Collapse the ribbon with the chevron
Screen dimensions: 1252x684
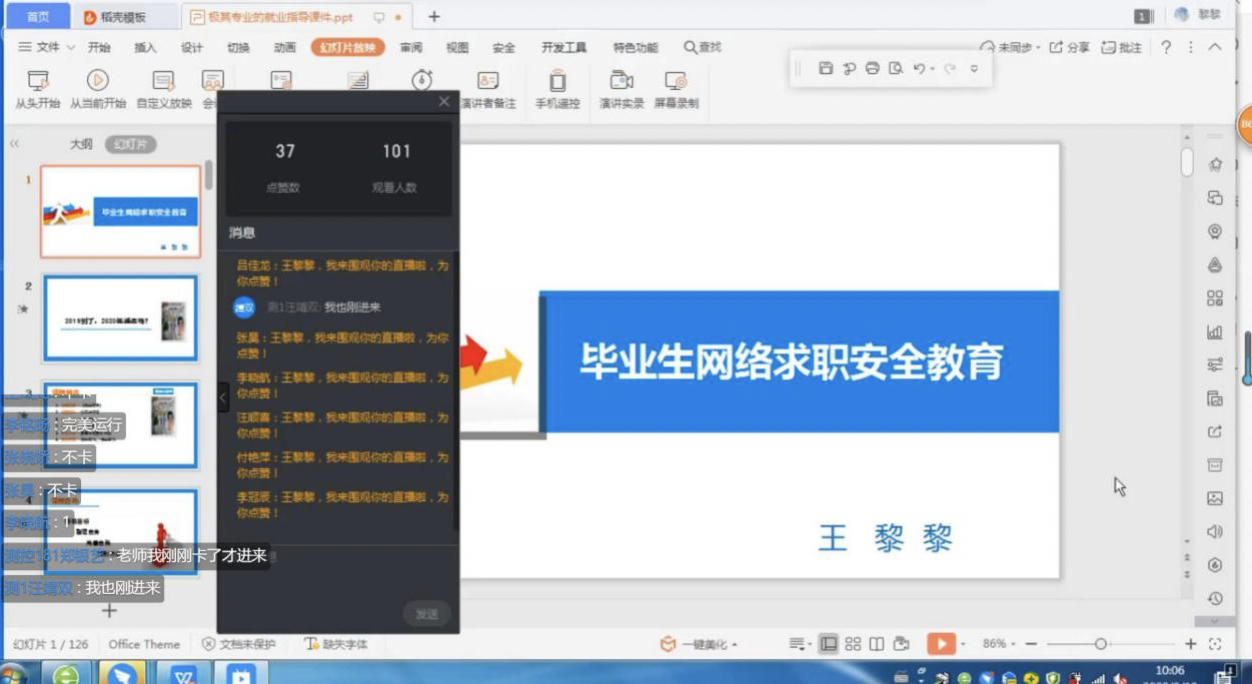click(x=1215, y=47)
